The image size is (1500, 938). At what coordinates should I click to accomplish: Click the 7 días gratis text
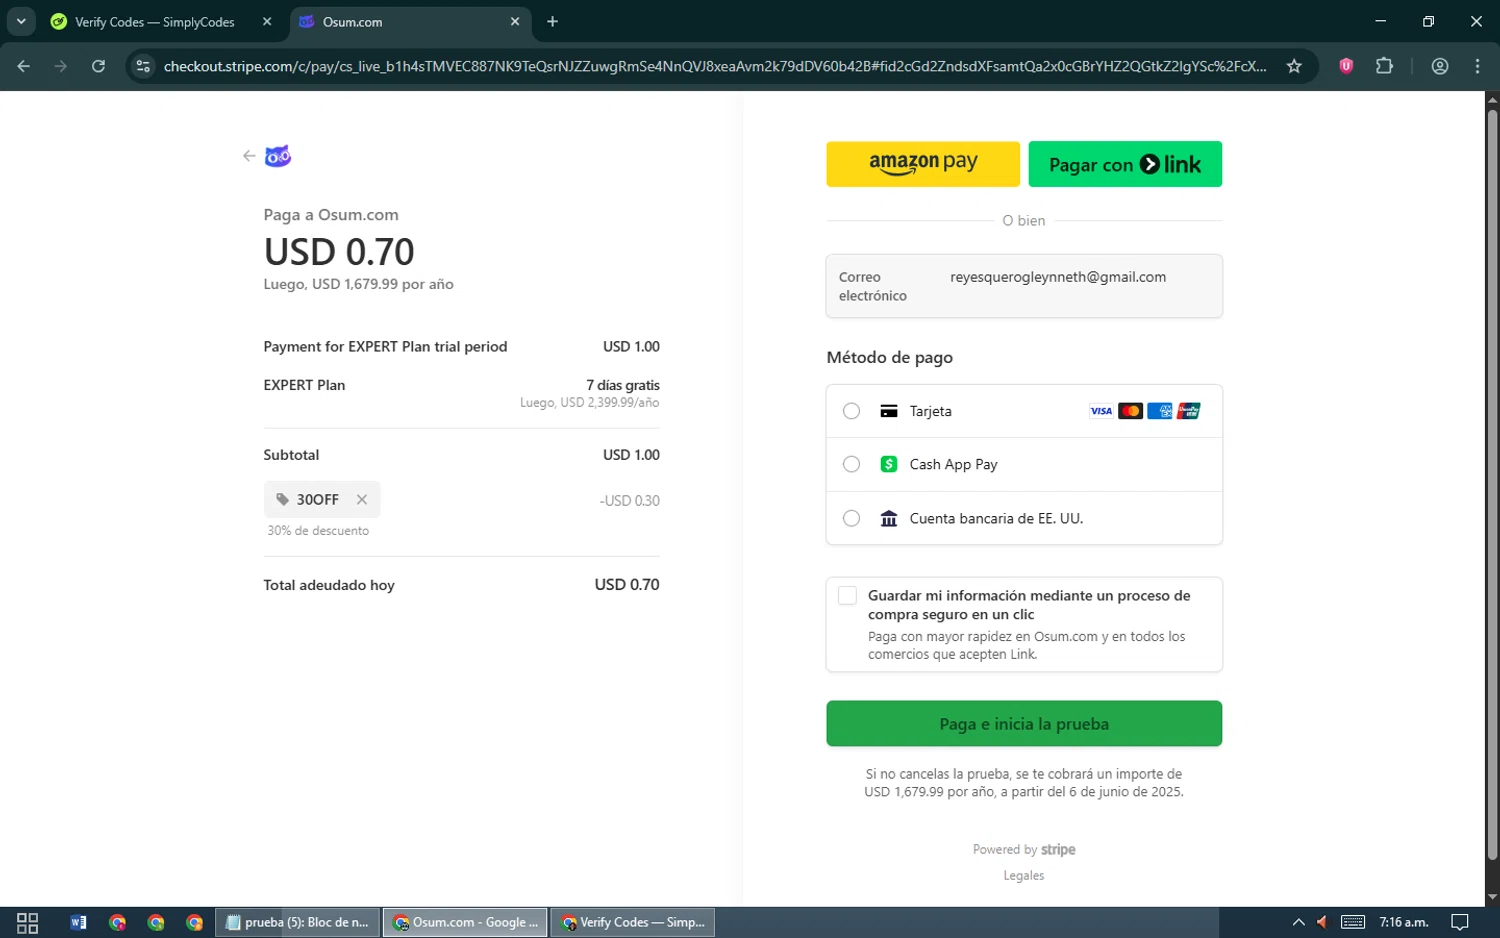click(623, 385)
